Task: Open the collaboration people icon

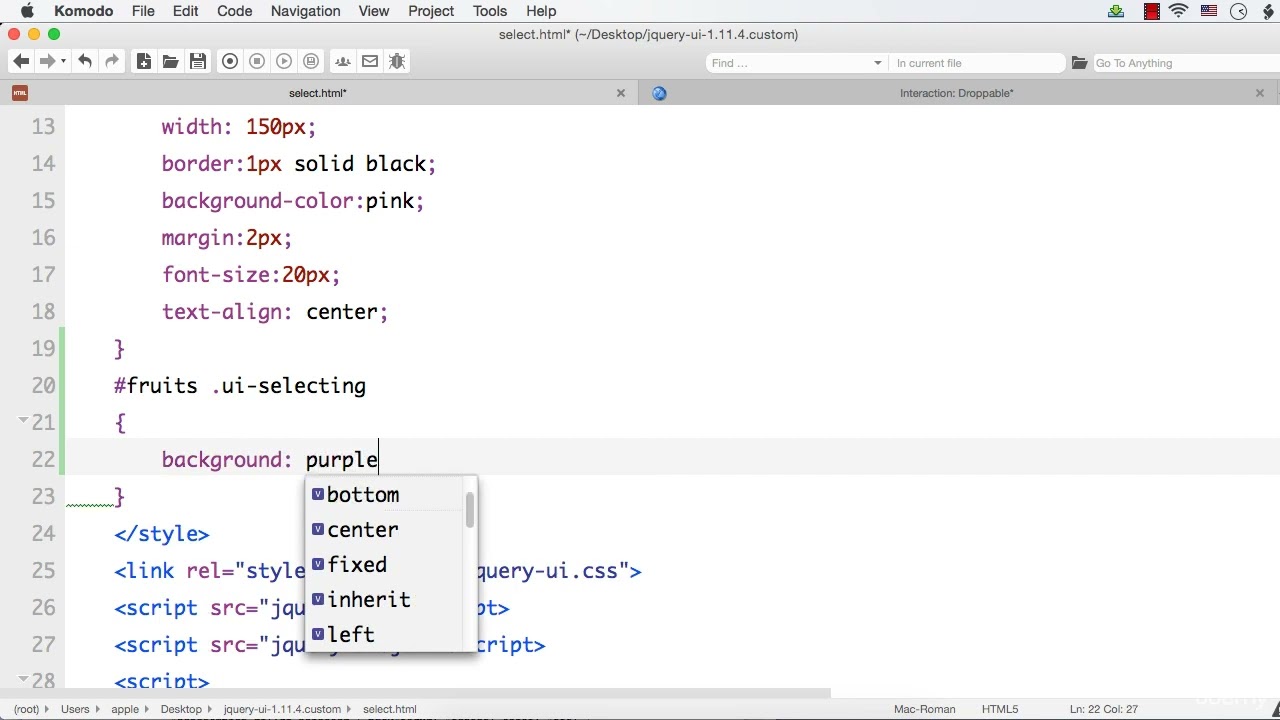Action: tap(343, 62)
